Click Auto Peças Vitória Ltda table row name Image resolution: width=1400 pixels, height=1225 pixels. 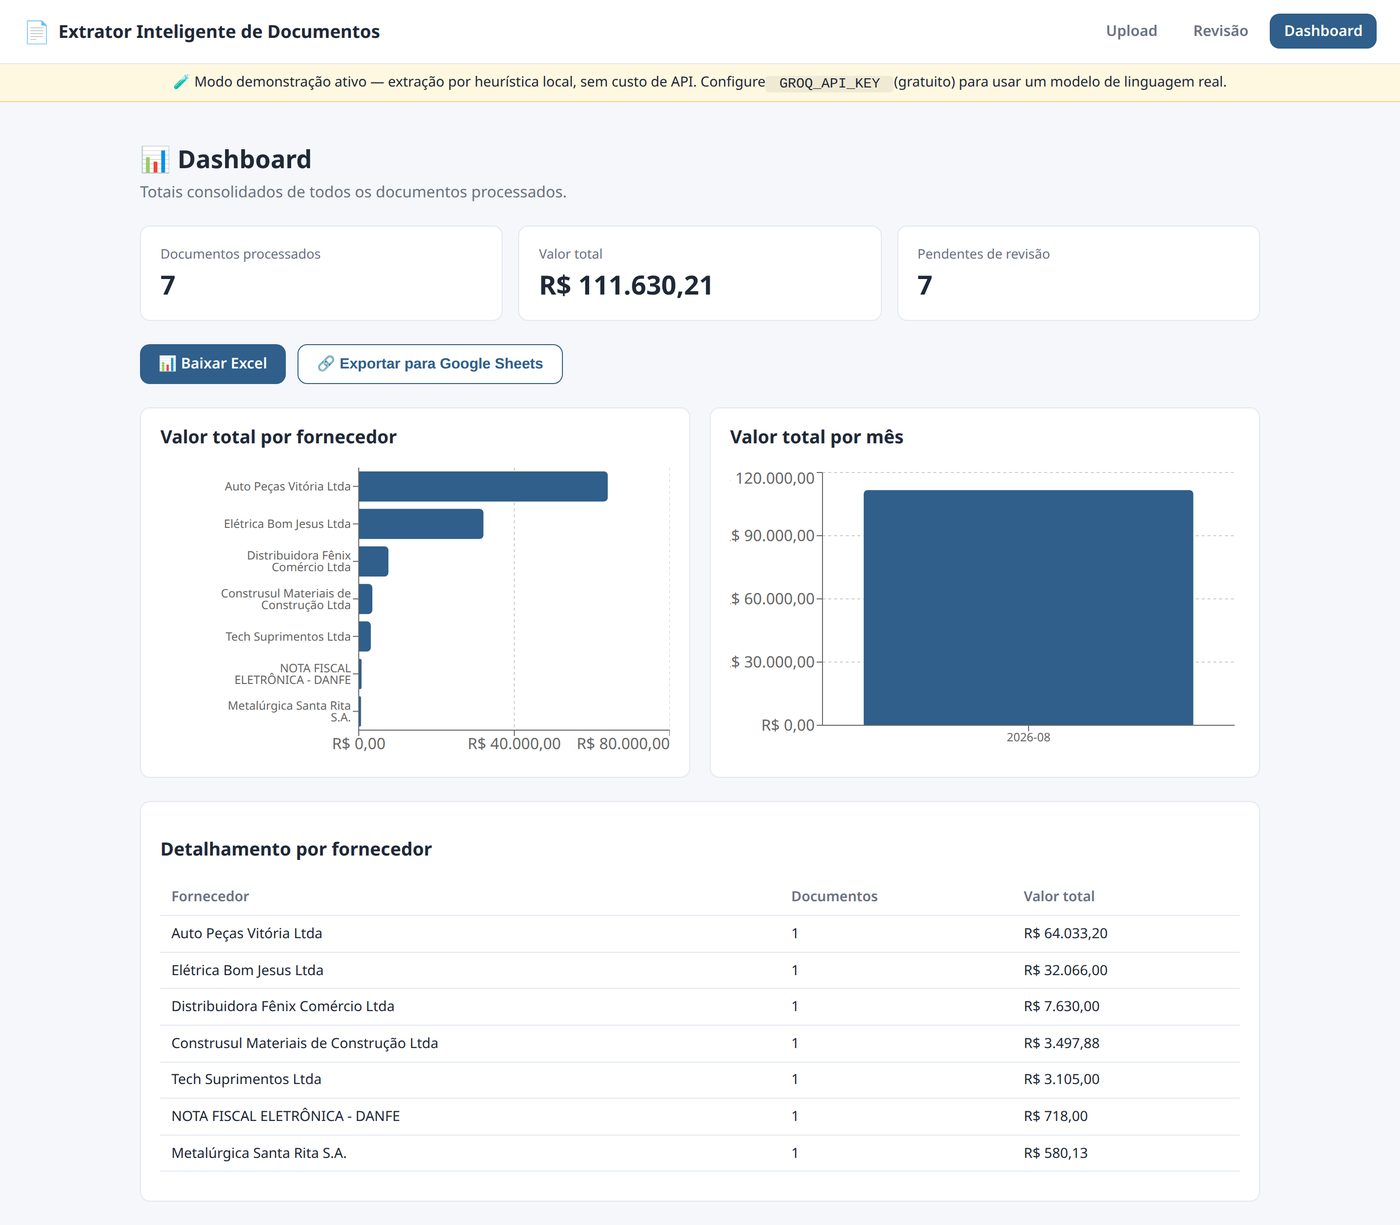(247, 933)
